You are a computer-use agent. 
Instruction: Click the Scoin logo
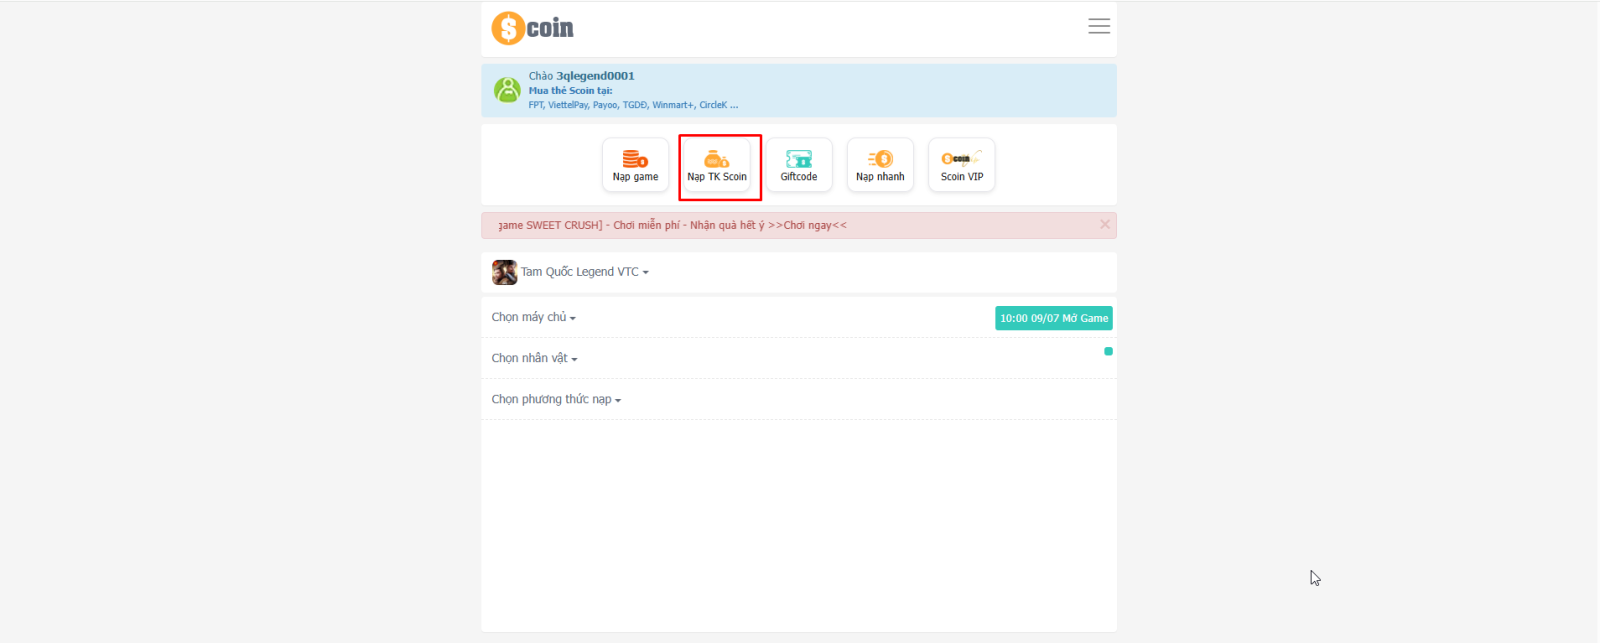coord(533,28)
